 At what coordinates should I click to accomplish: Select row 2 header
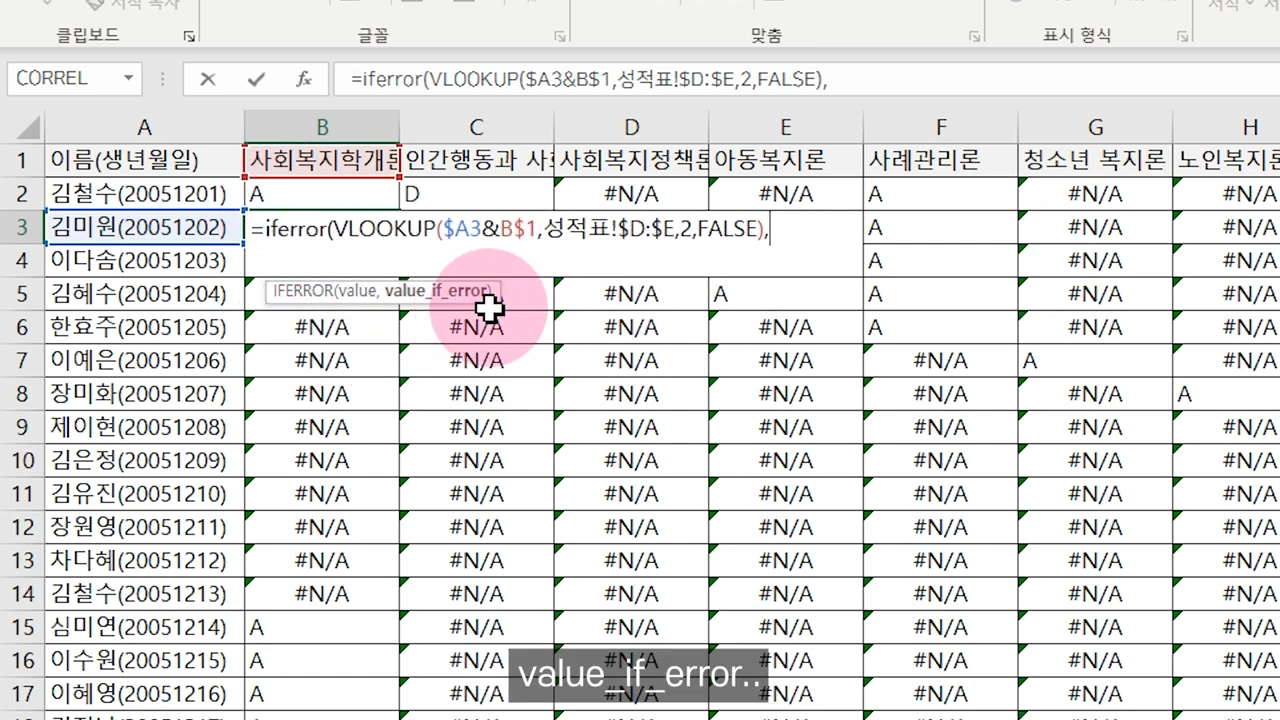click(x=22, y=194)
